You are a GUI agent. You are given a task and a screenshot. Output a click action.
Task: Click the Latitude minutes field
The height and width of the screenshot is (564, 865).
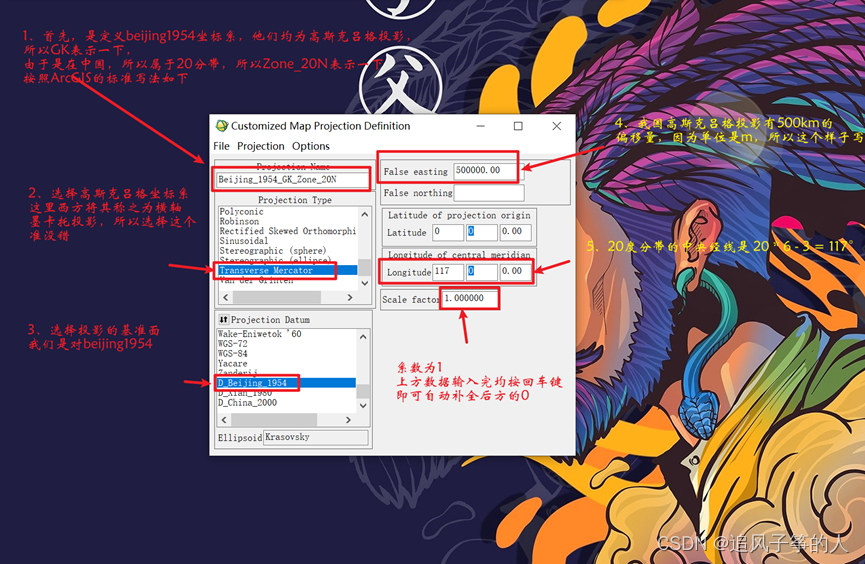(482, 232)
